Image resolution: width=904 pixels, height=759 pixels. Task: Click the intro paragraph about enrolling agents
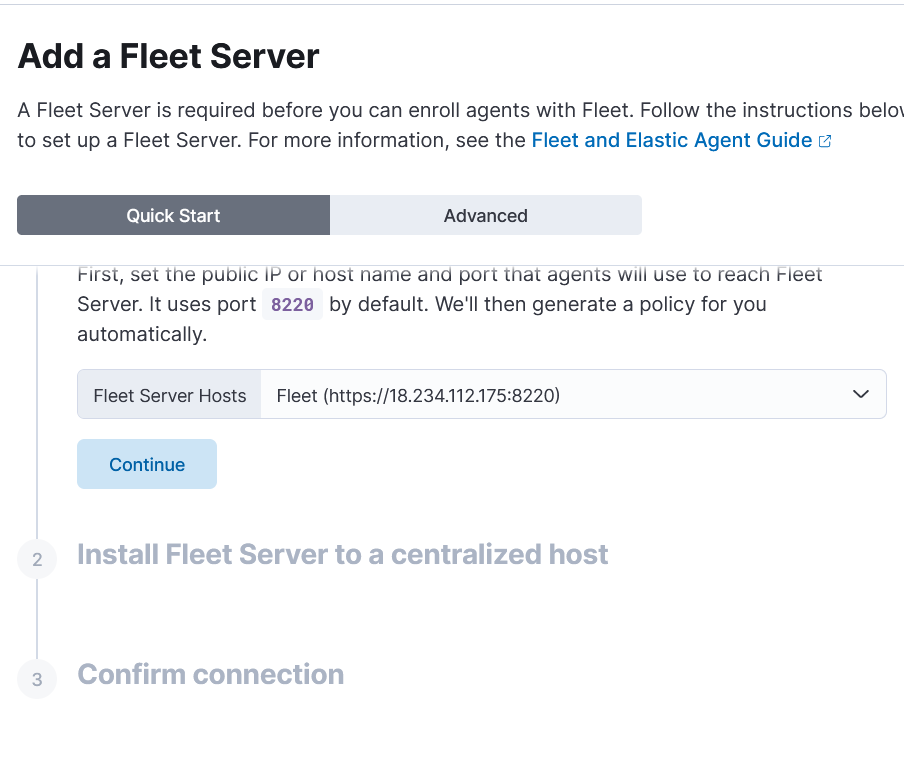click(x=461, y=125)
